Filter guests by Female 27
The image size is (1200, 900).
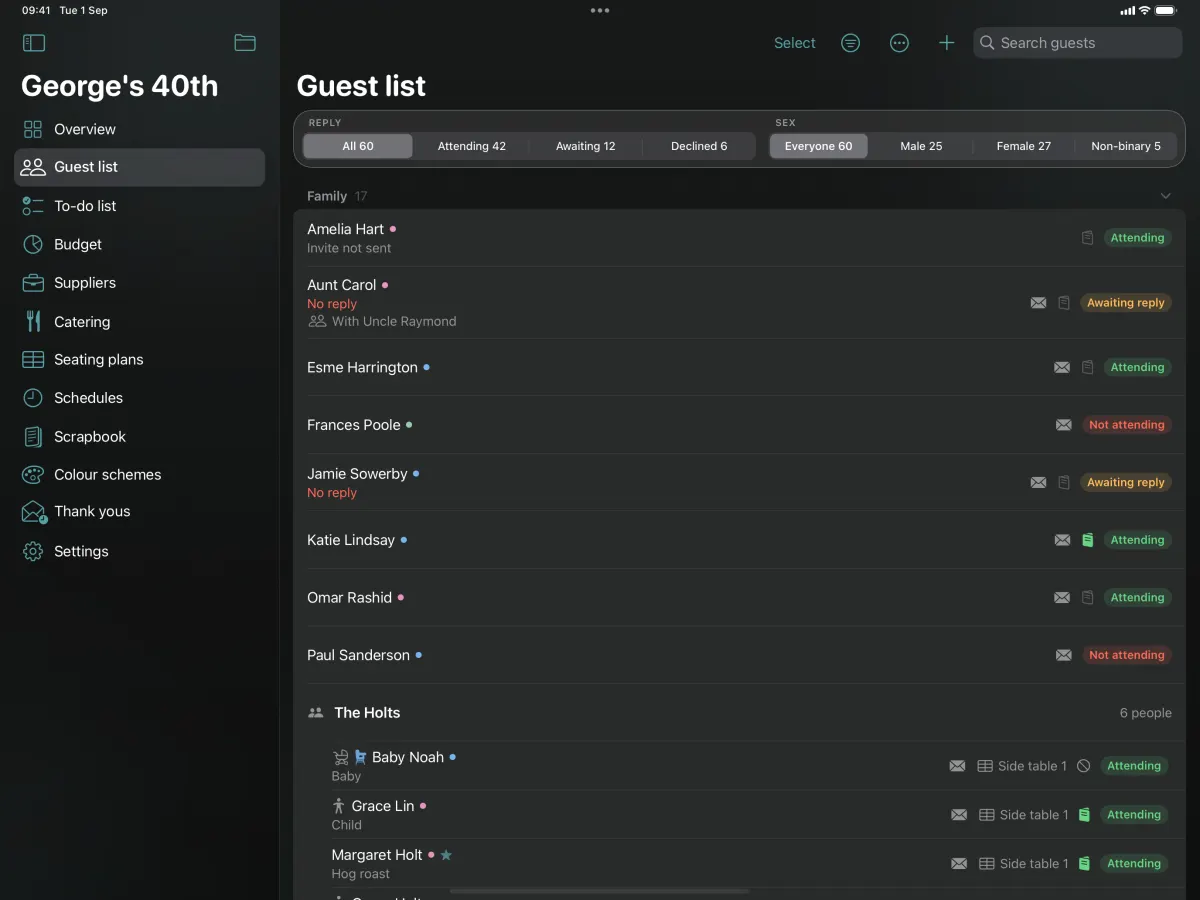[1024, 146]
